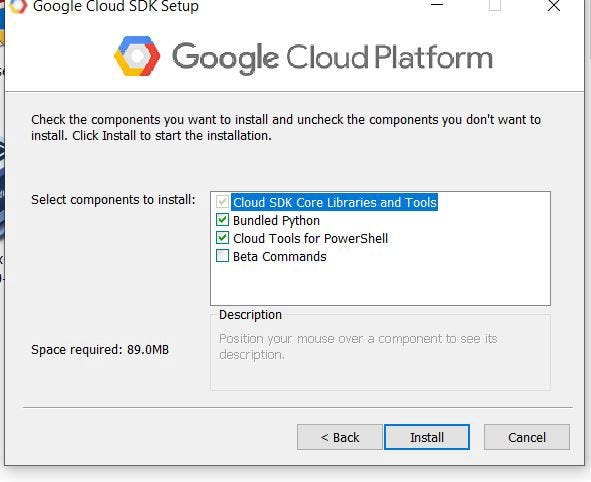591x482 pixels.
Task: Close the setup window with the X
Action: click(554, 6)
